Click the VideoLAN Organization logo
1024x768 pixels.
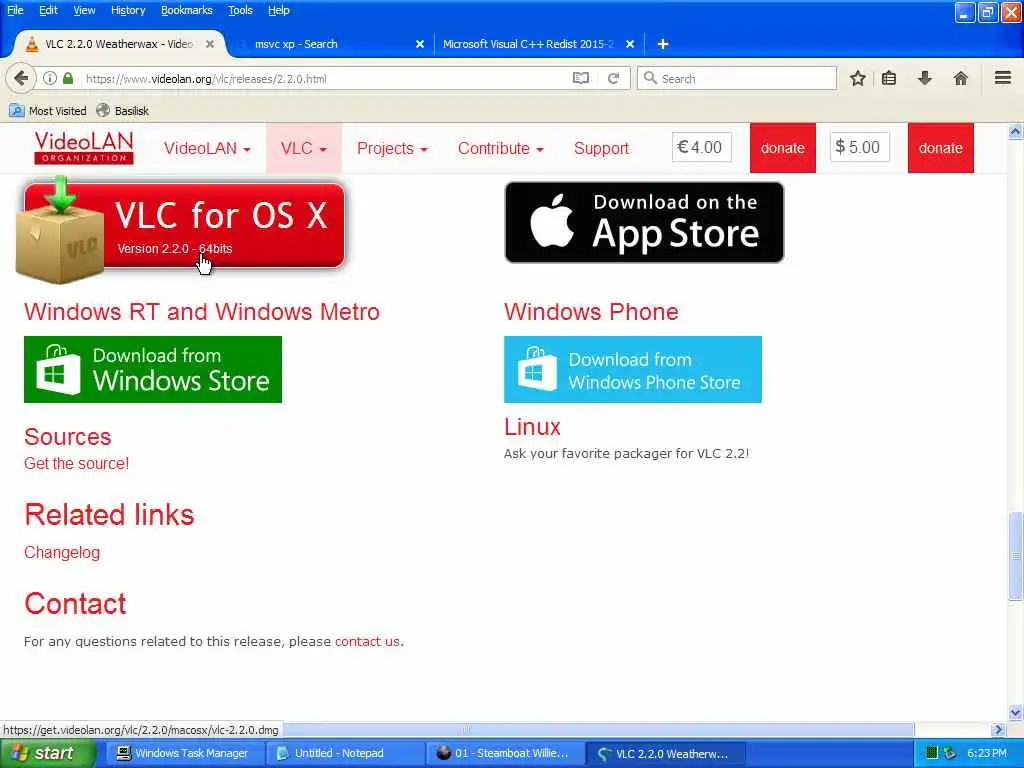click(x=84, y=148)
